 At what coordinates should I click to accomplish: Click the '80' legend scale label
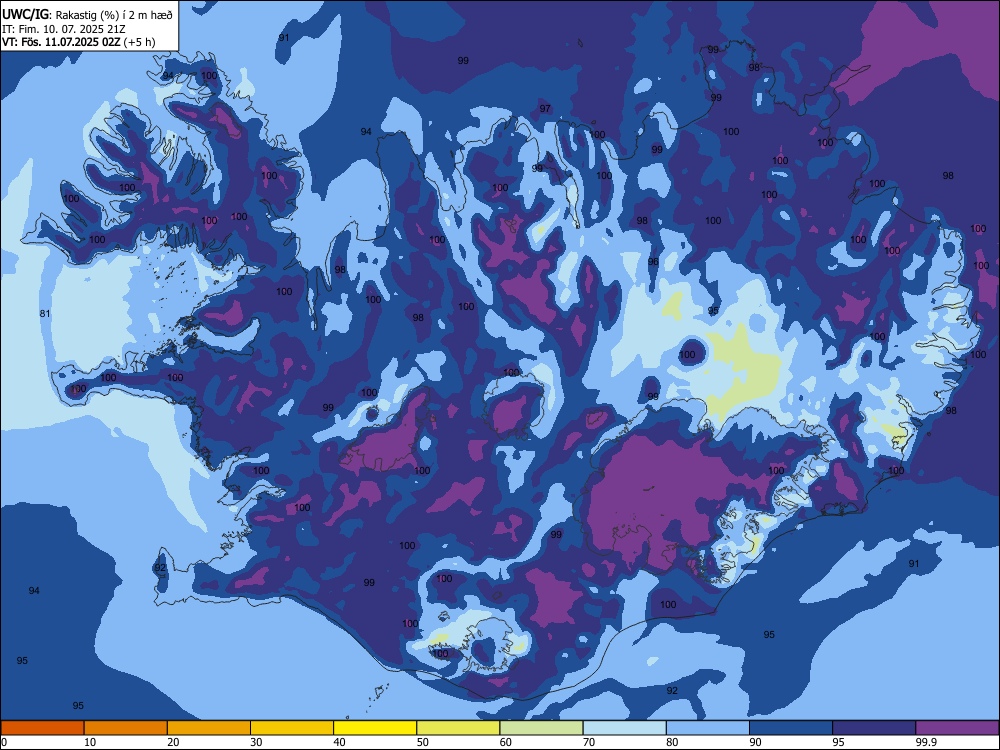tap(672, 742)
